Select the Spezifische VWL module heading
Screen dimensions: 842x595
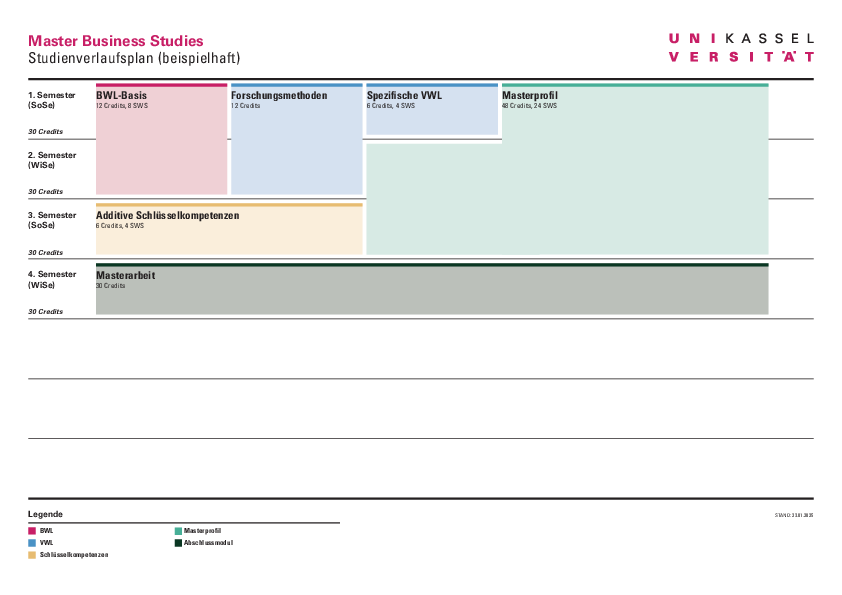click(x=404, y=96)
